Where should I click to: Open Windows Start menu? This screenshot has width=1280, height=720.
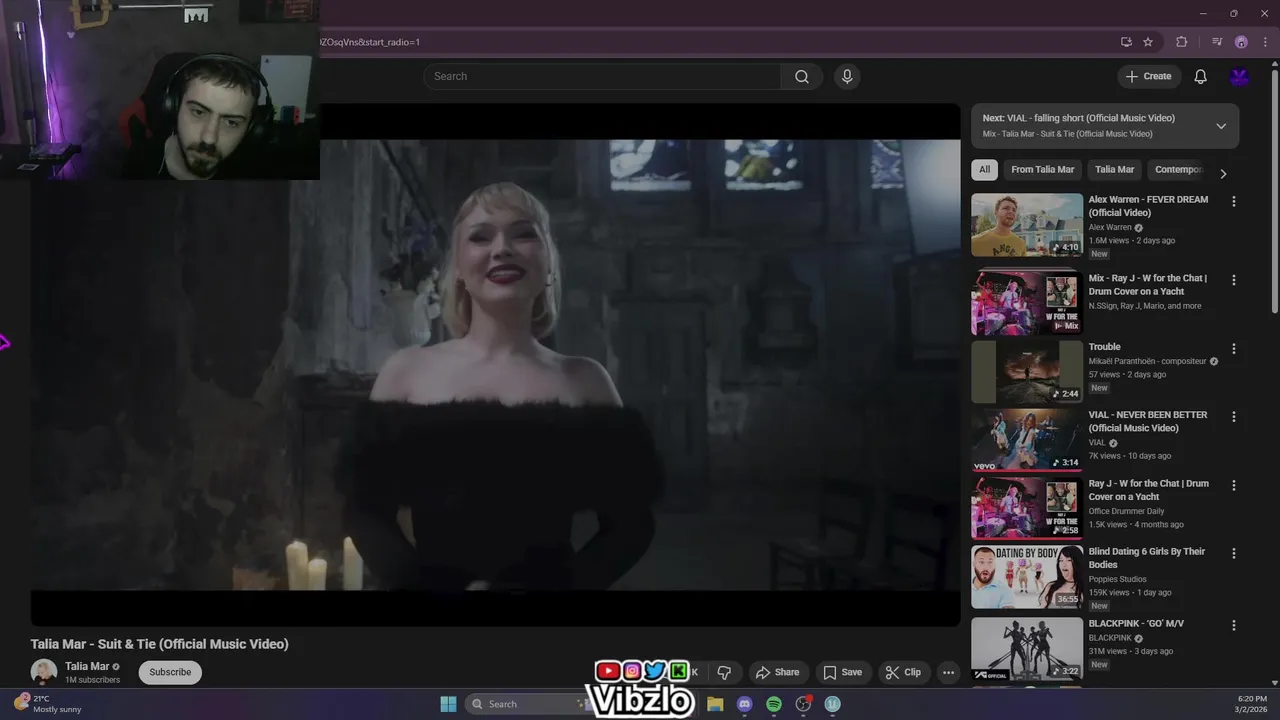click(448, 704)
